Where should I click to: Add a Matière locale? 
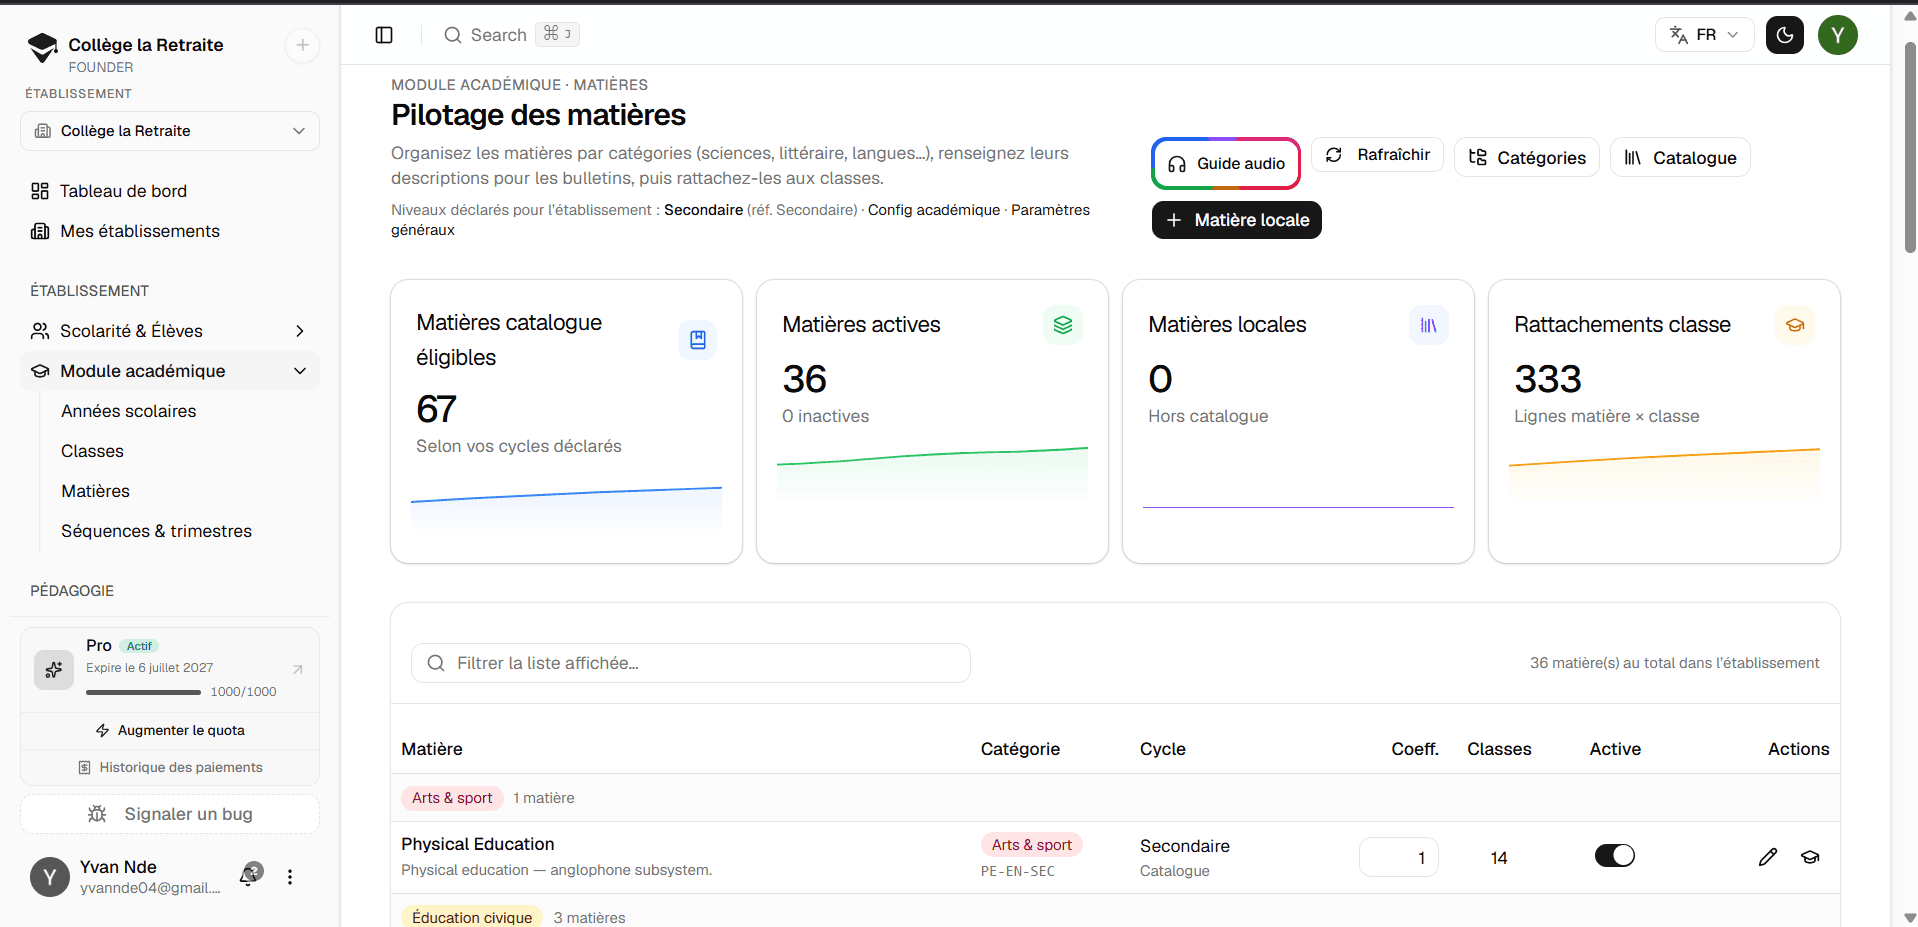(x=1237, y=220)
